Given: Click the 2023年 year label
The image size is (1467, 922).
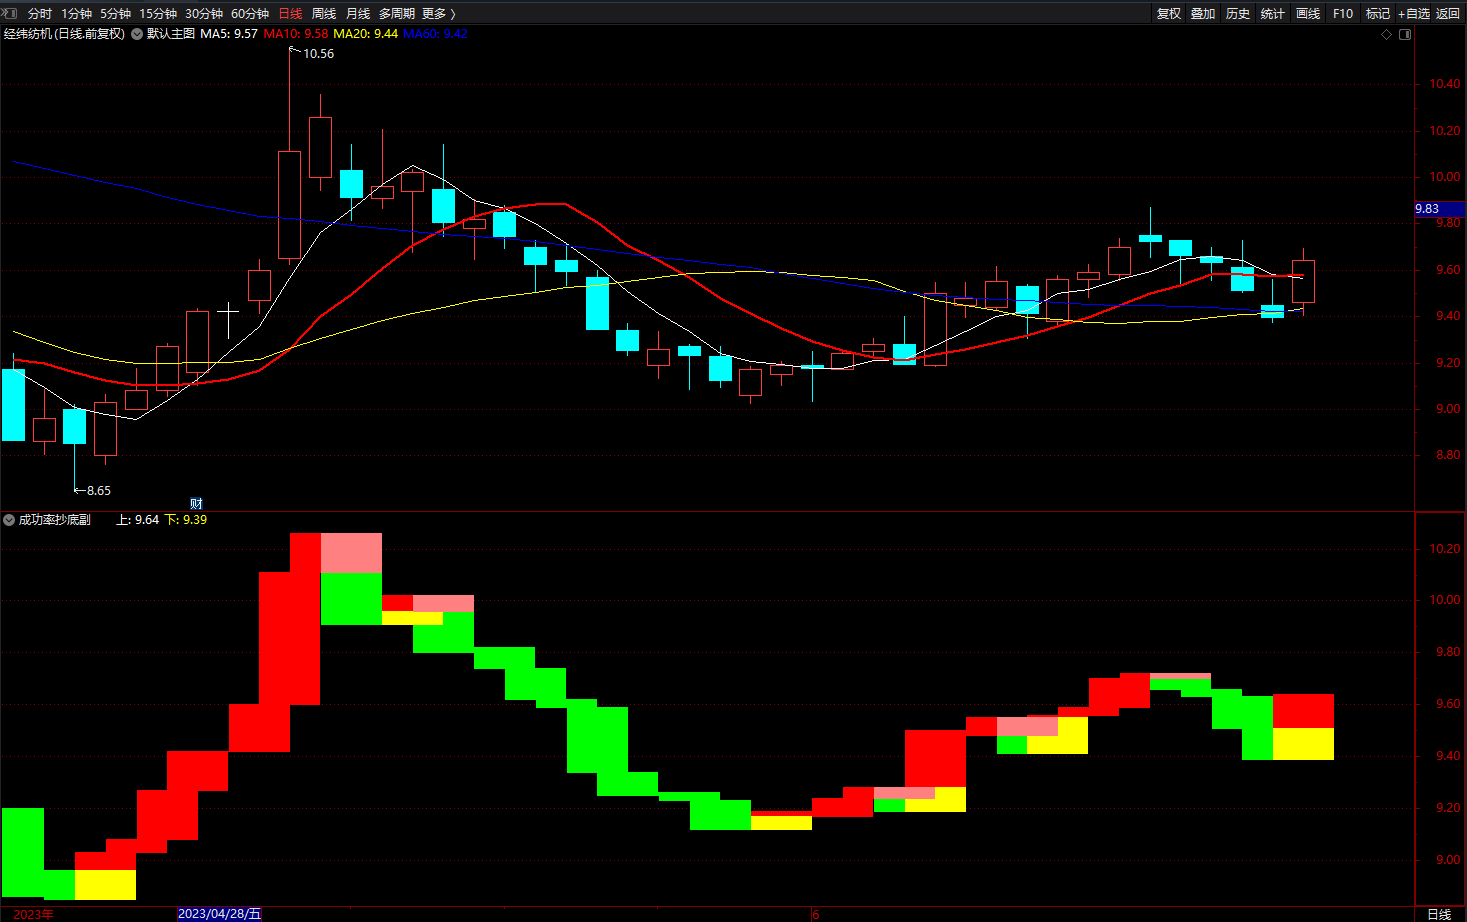Looking at the screenshot, I should 33,914.
